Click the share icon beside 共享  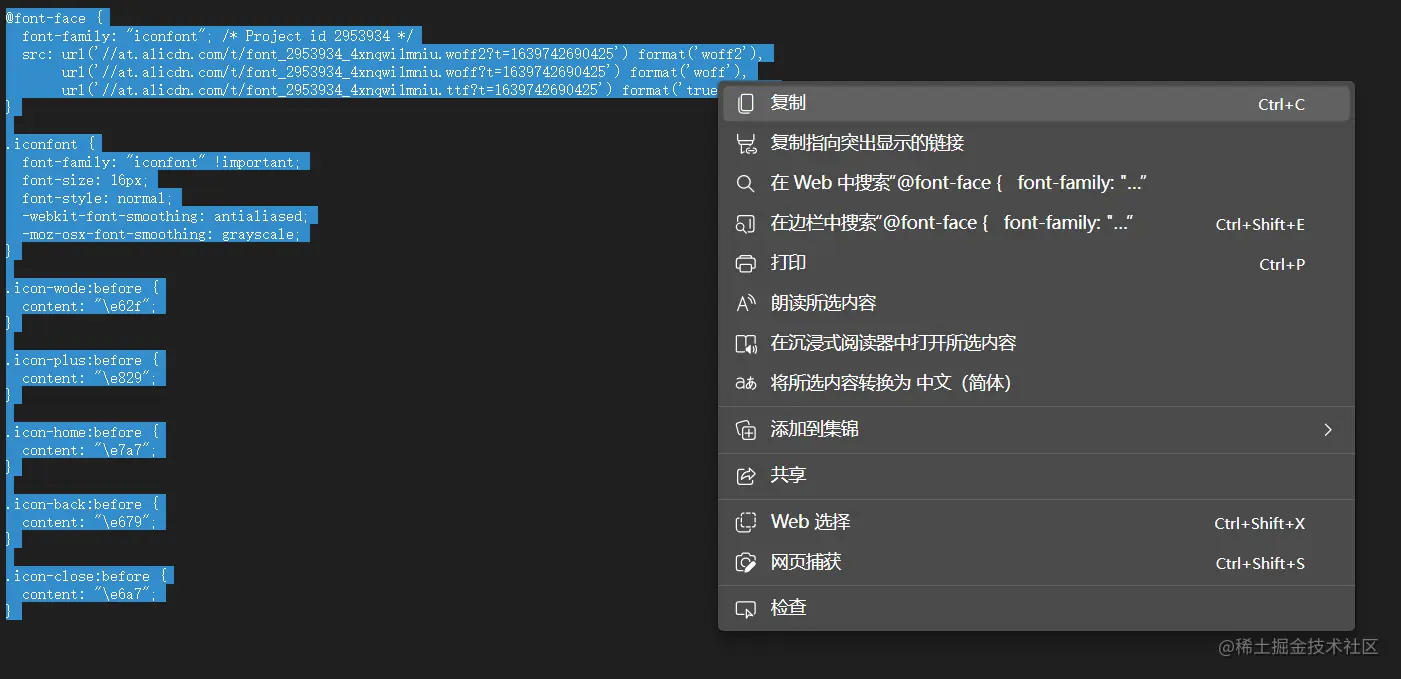tap(746, 476)
